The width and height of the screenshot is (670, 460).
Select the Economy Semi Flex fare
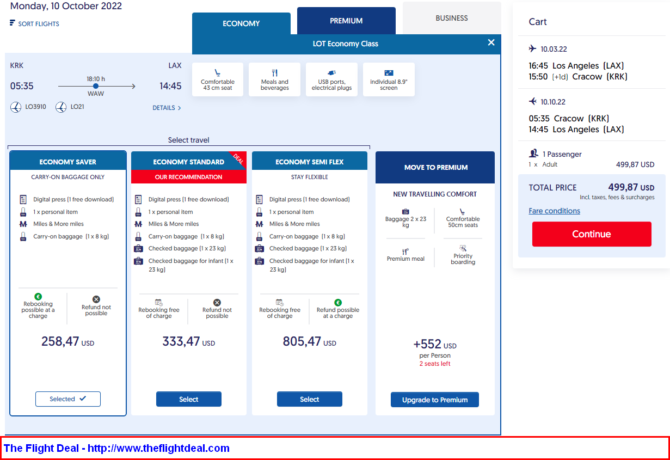[309, 399]
